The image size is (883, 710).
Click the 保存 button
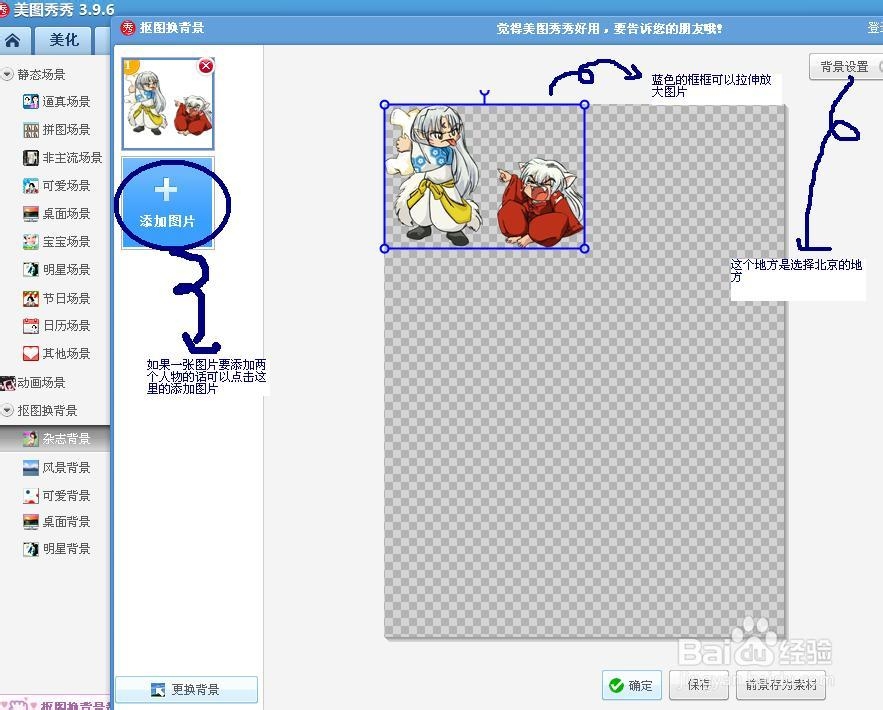tap(699, 685)
